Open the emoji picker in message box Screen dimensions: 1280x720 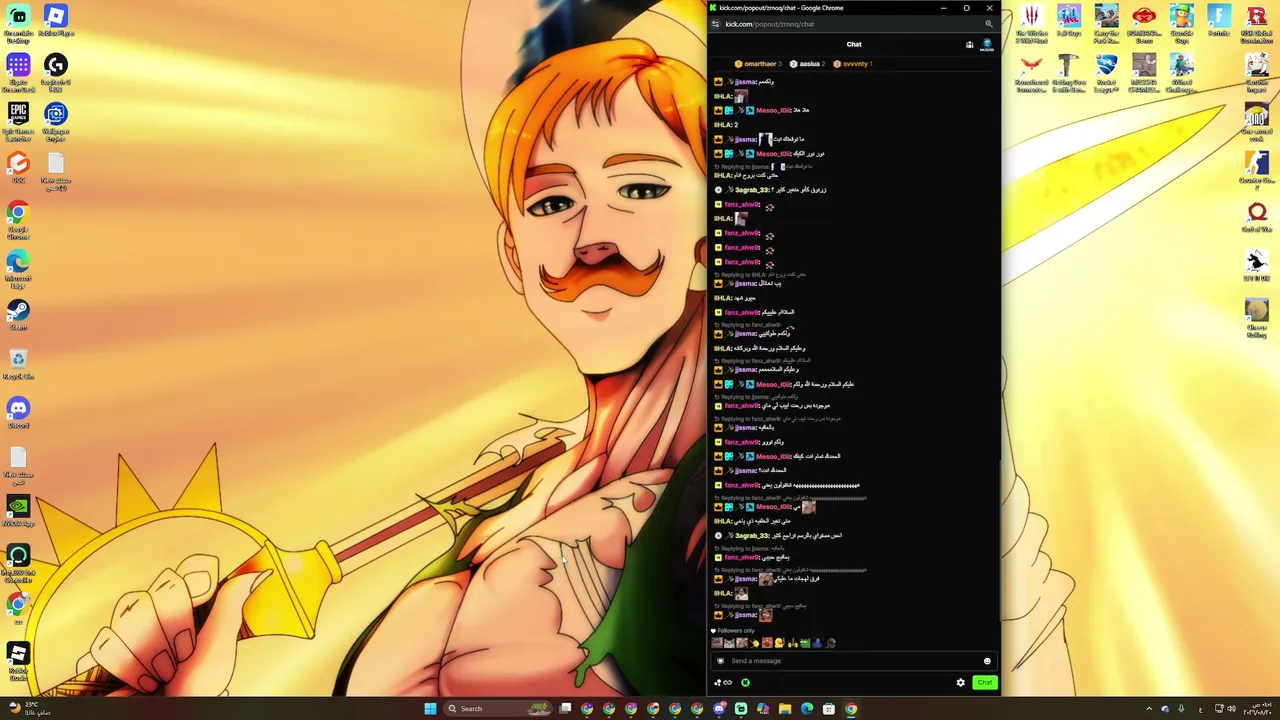click(987, 661)
